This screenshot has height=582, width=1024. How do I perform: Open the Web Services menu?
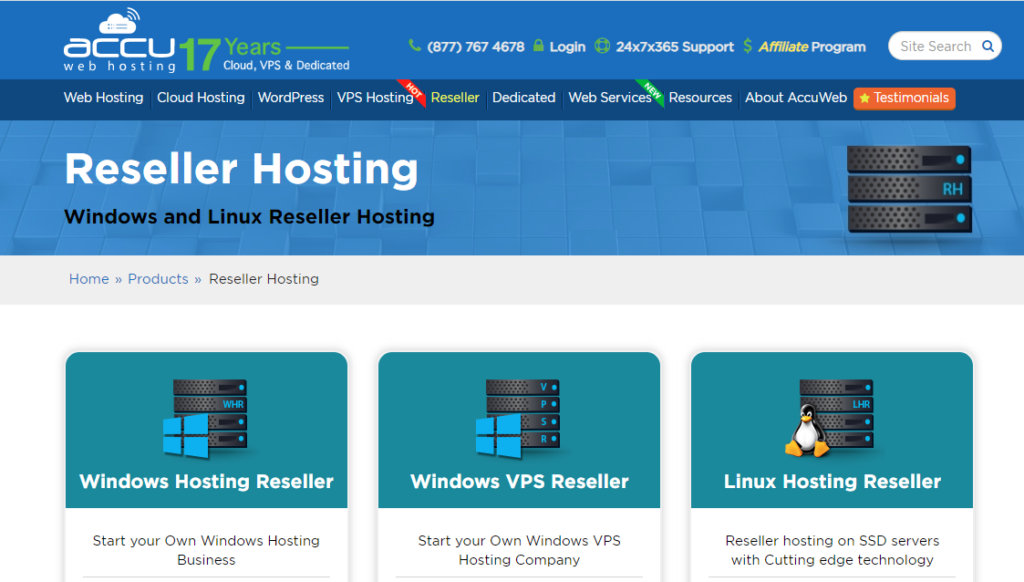click(x=609, y=97)
